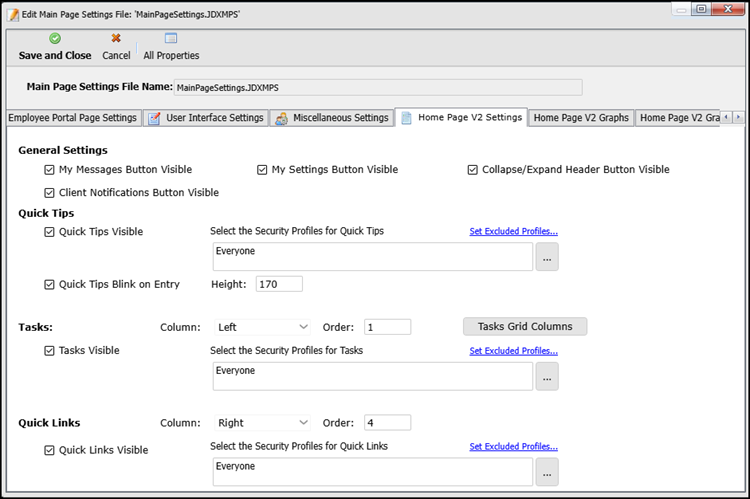Open the partially hidden Home Page V2 Gra tab
750x499 pixels.
pos(678,118)
